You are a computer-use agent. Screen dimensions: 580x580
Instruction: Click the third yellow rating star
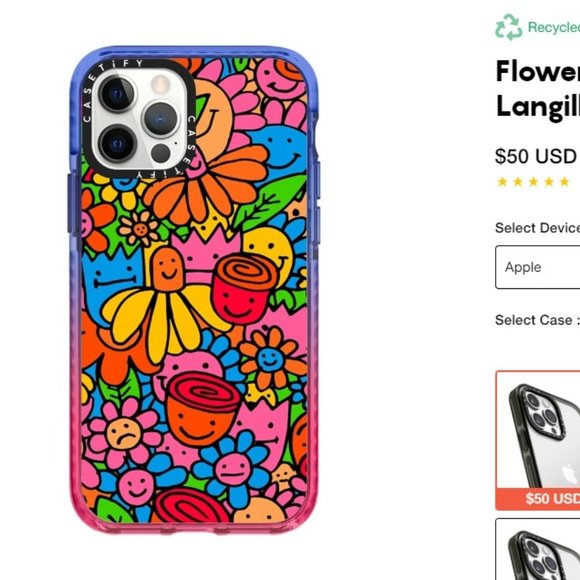[x=533, y=182]
